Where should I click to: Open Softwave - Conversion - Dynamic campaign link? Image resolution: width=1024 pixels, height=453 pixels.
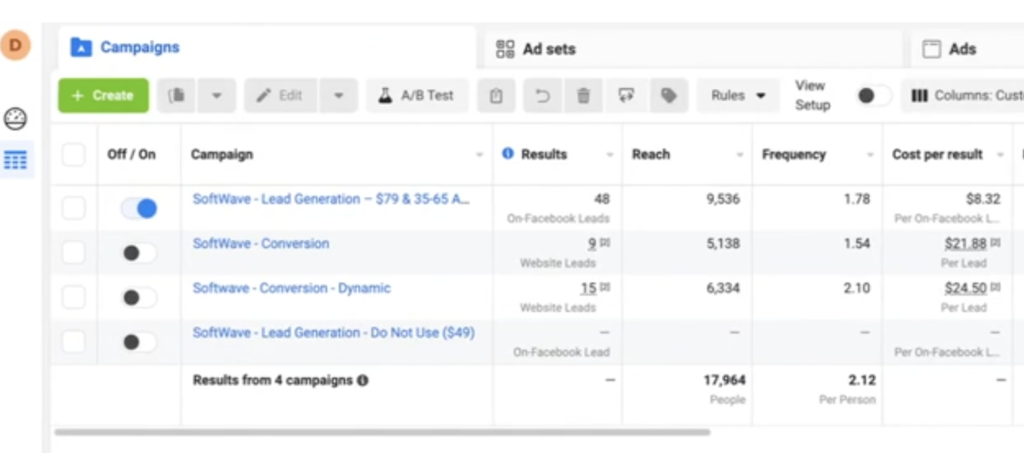[x=291, y=288]
